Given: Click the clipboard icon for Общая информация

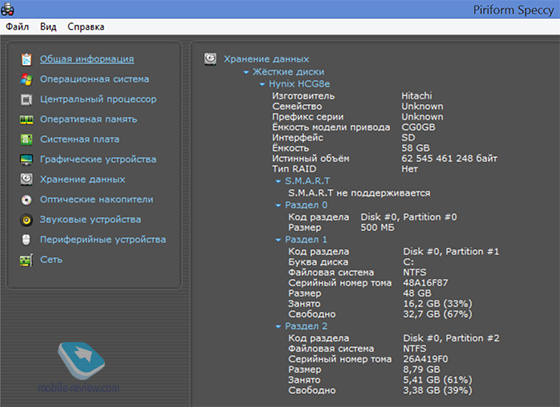Looking at the screenshot, I should pos(26,59).
